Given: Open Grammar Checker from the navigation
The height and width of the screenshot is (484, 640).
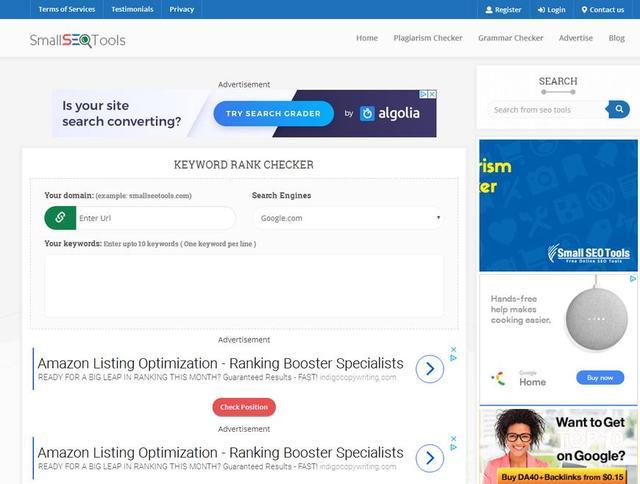Looking at the screenshot, I should tap(511, 38).
